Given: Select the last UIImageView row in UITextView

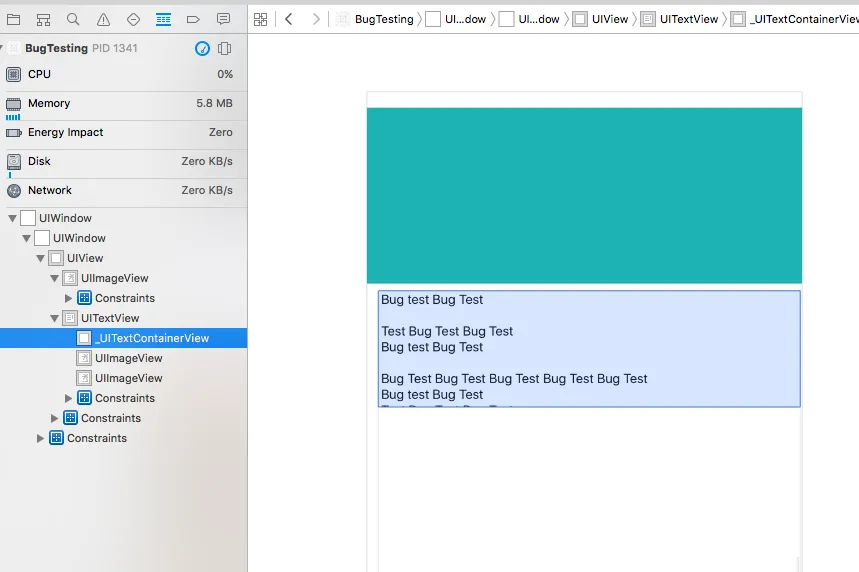Looking at the screenshot, I should coord(124,378).
